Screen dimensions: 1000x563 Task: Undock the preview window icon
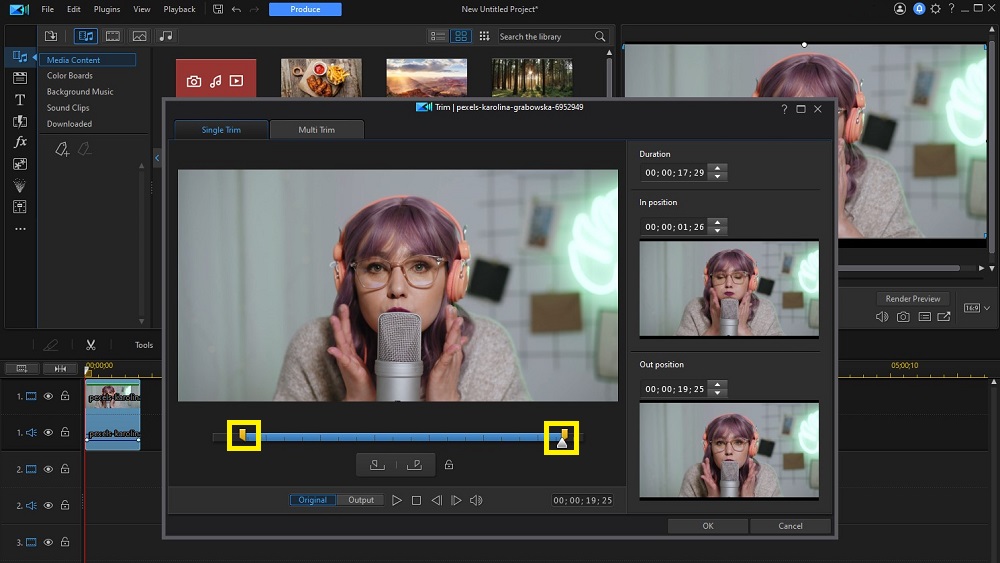coord(944,317)
